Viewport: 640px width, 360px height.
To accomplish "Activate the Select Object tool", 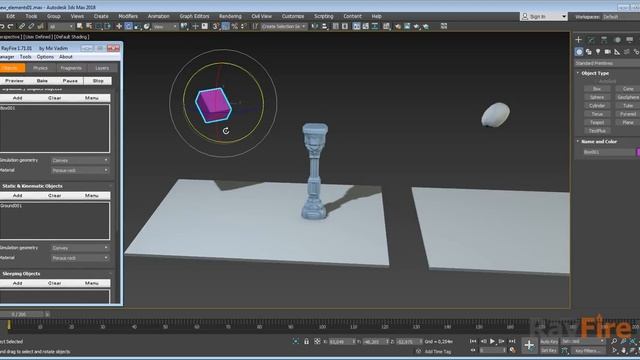I will (80, 26).
